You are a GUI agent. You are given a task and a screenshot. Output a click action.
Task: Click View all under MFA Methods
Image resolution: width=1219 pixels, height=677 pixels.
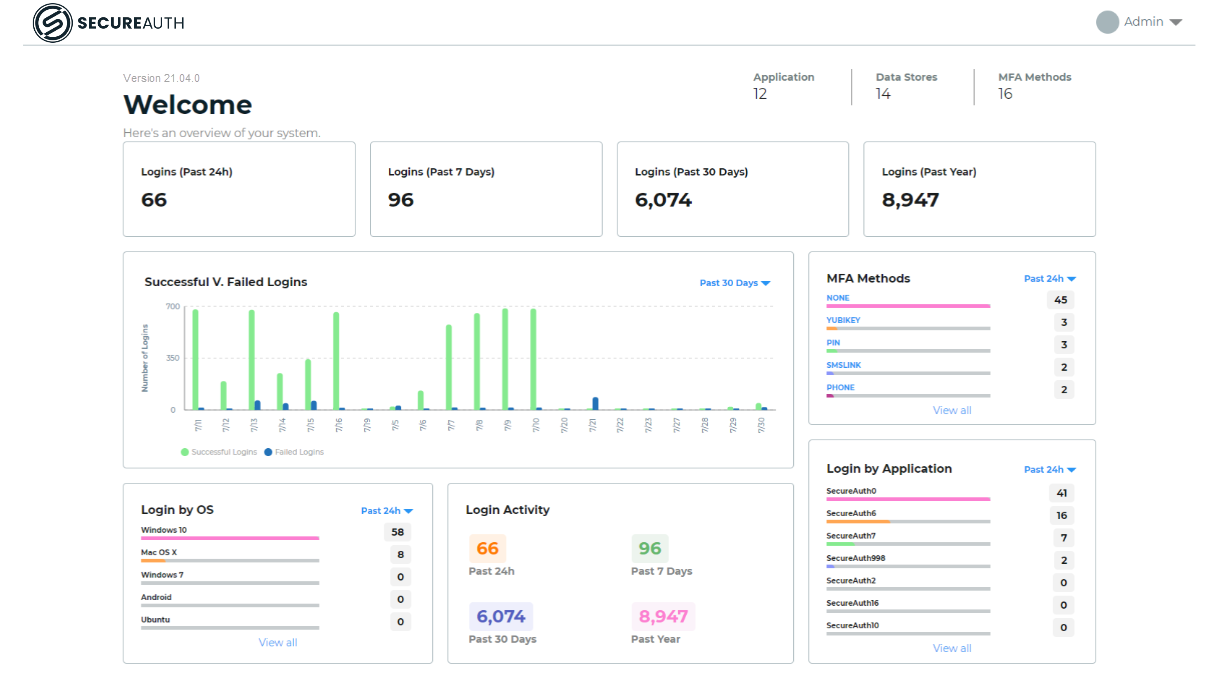click(x=951, y=410)
